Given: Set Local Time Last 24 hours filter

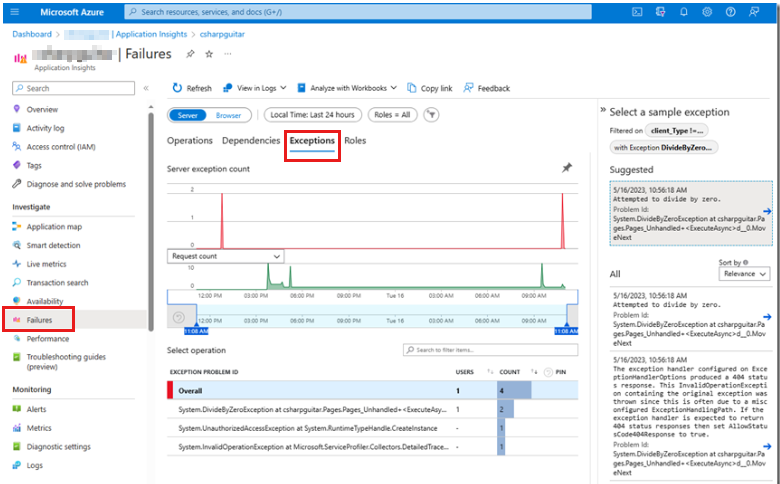Looking at the screenshot, I should 313,115.
